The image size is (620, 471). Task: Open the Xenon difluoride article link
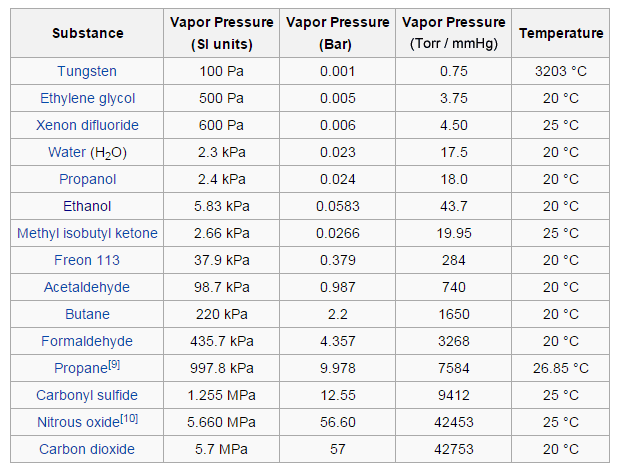(x=87, y=125)
